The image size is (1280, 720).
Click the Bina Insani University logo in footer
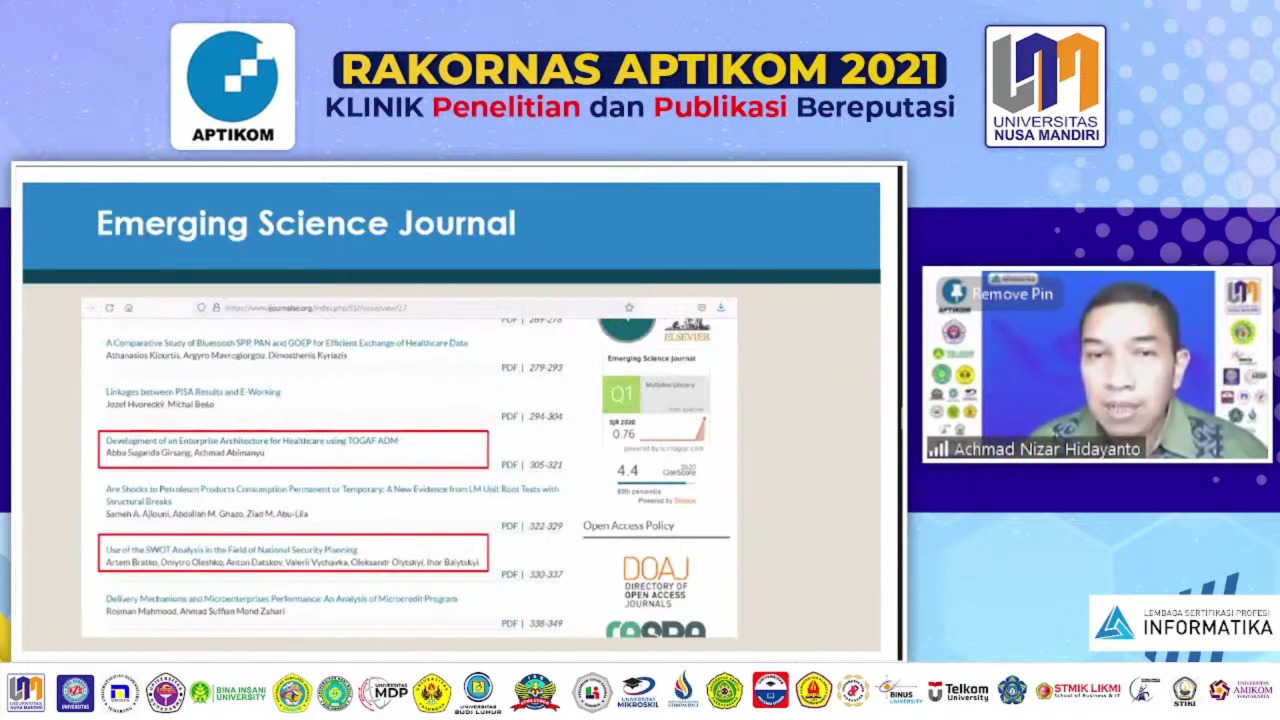pos(228,692)
